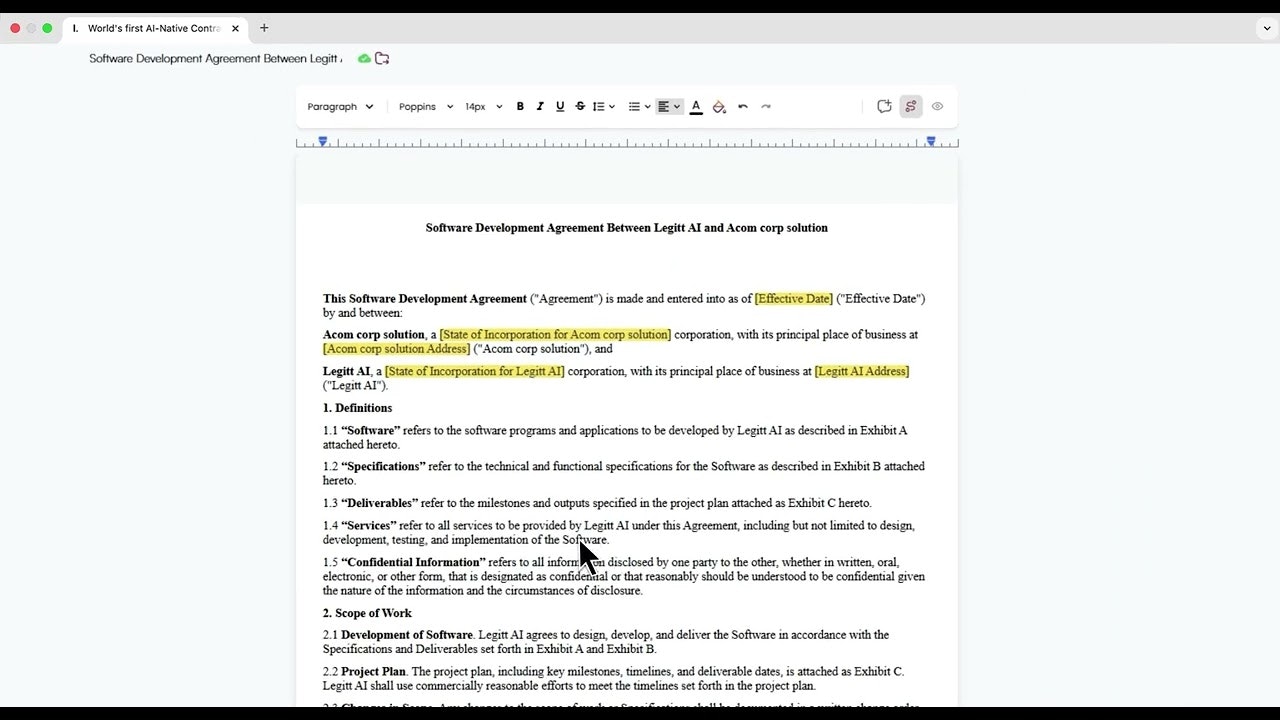1280x720 pixels.
Task: Click the bold term “Deliverables”
Action: pyautogui.click(x=380, y=503)
